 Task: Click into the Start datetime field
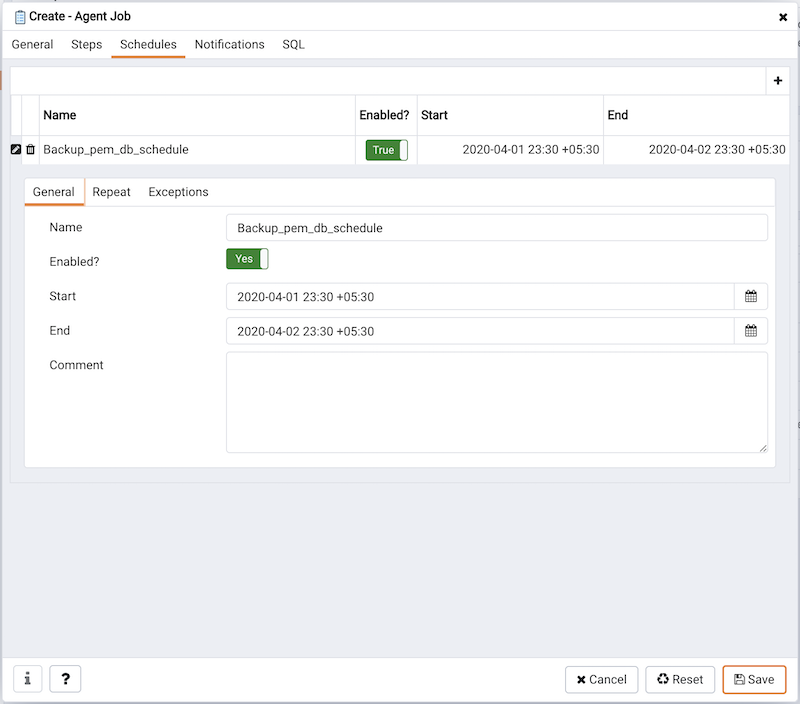coord(480,296)
